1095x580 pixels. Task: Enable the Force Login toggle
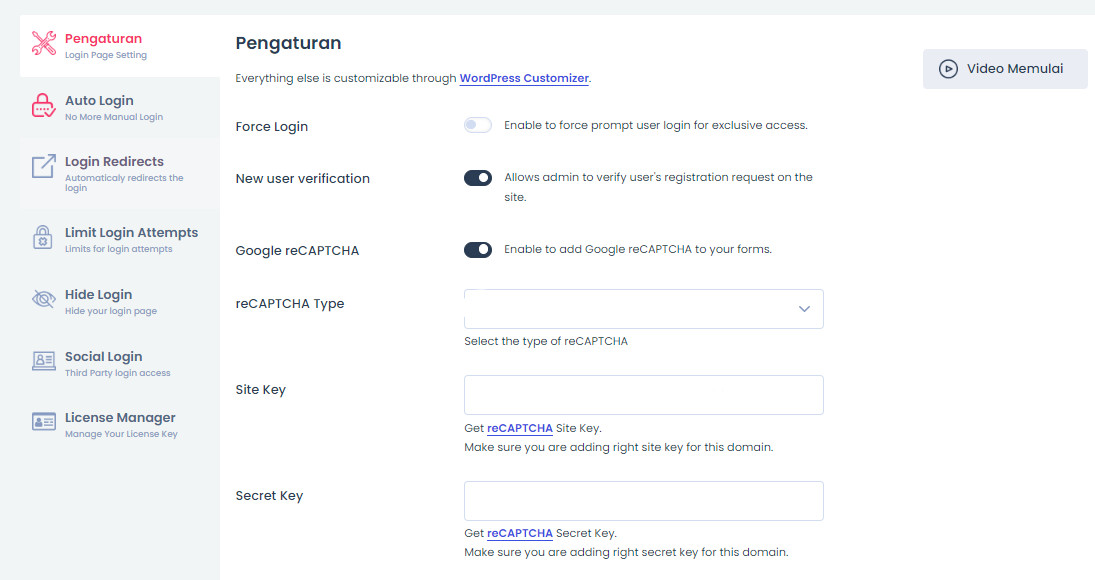point(478,126)
